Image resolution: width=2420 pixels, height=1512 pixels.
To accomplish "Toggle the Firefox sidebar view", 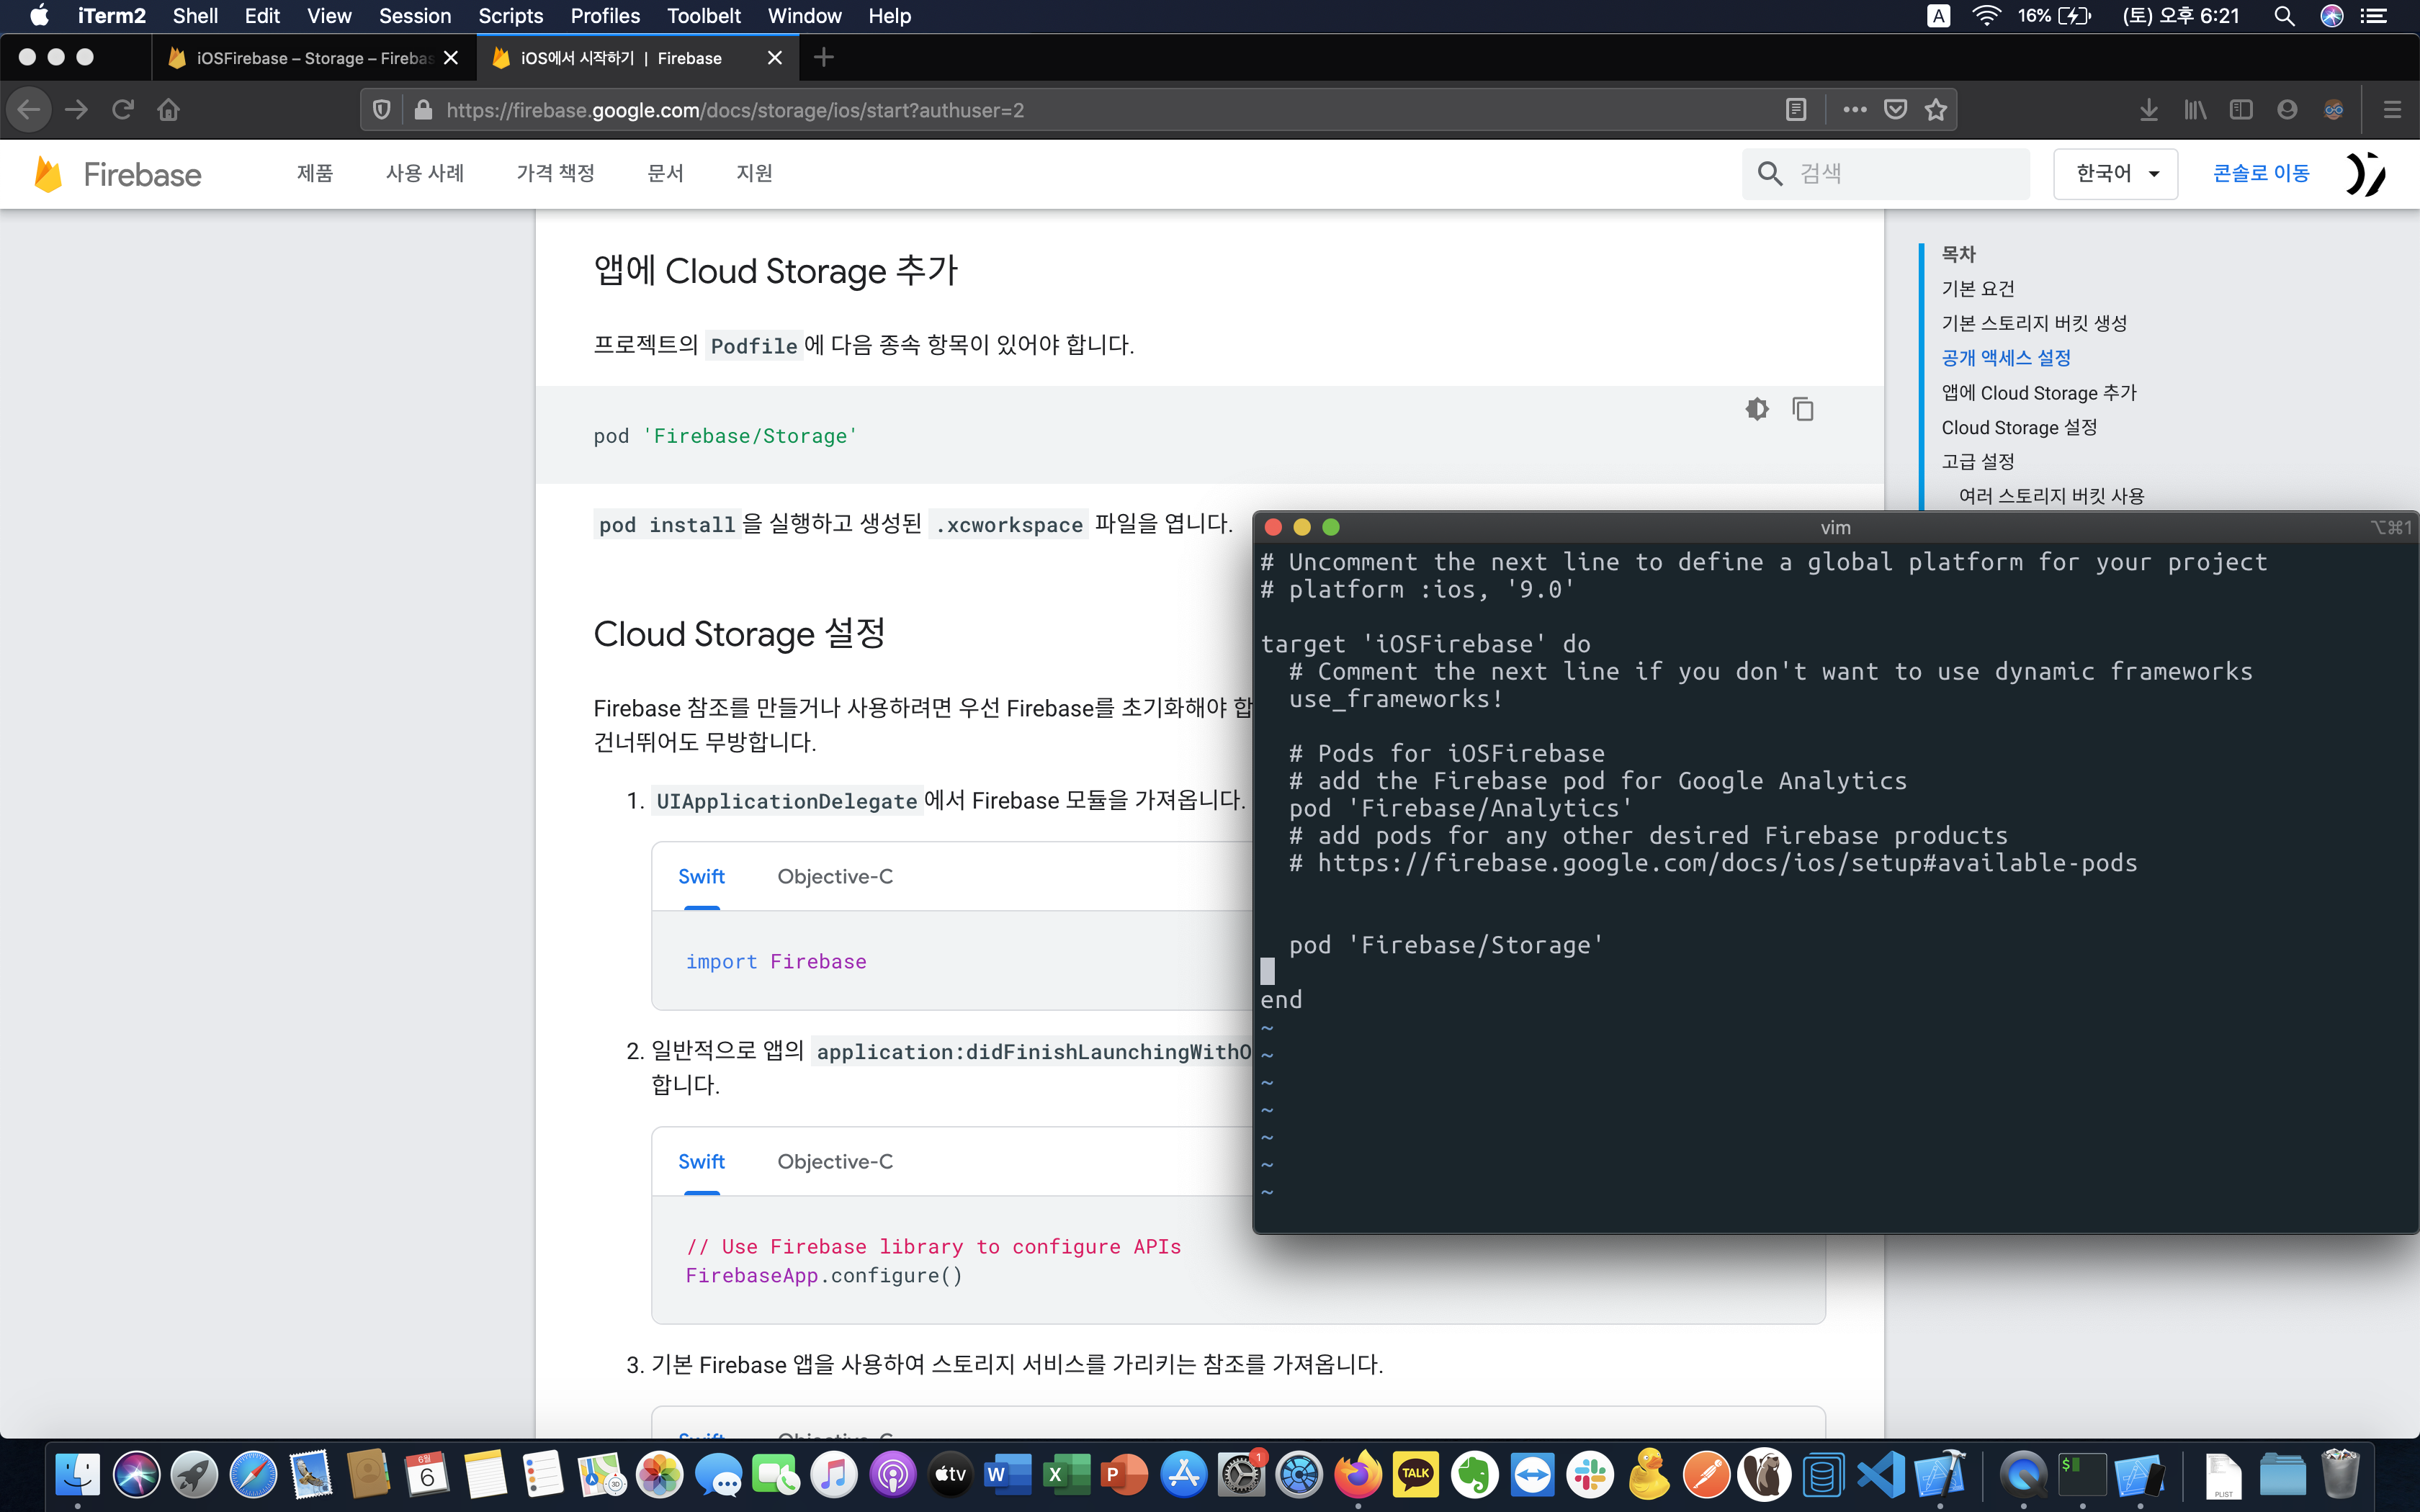I will 2240,110.
